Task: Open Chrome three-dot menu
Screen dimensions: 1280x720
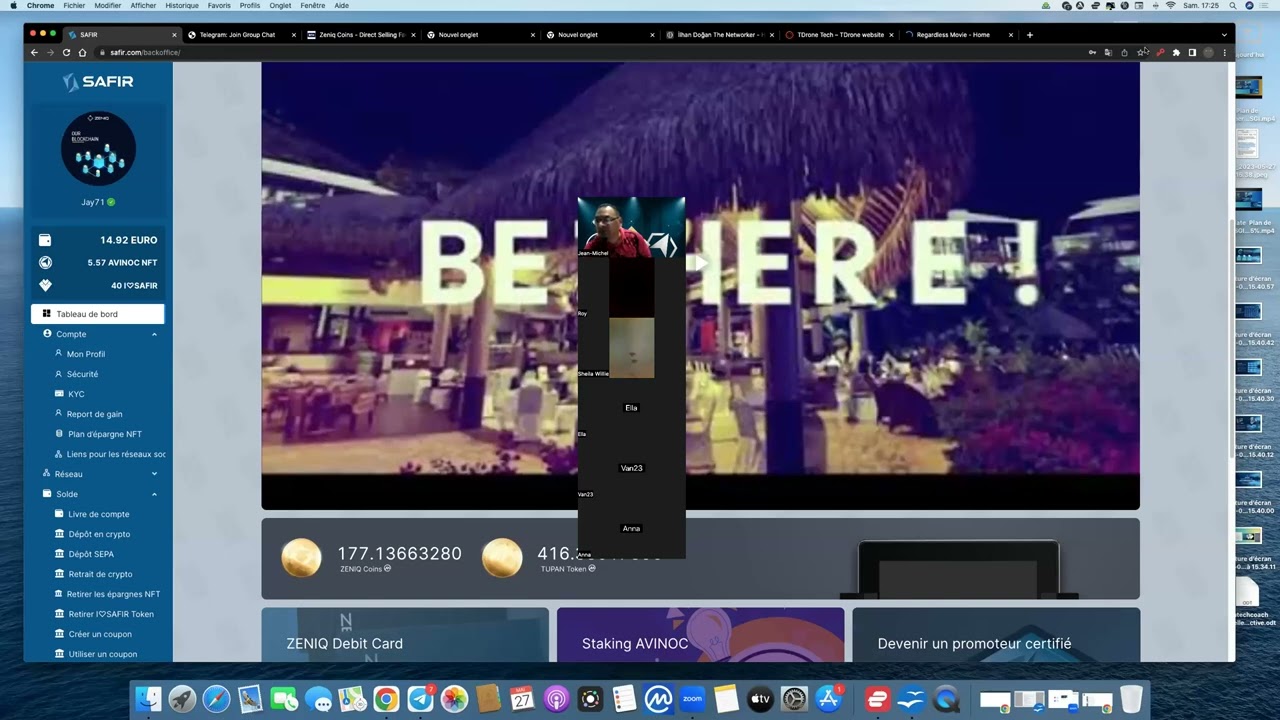Action: tap(1225, 52)
